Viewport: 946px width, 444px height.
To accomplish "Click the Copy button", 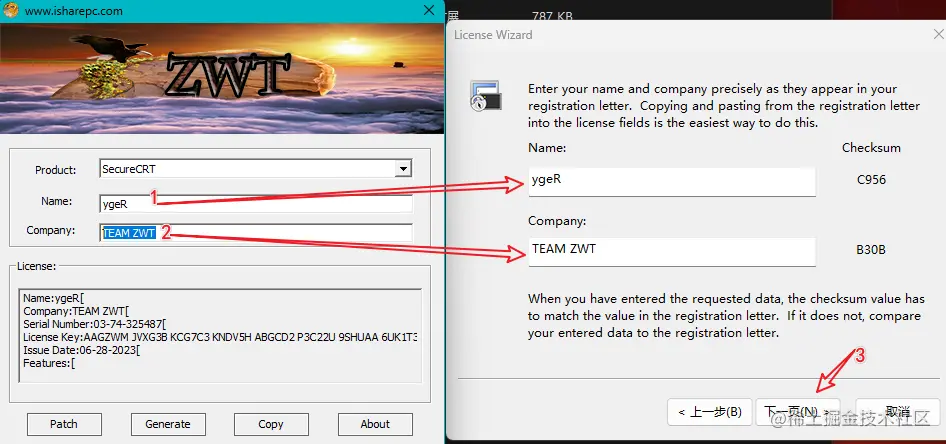I will click(x=271, y=424).
